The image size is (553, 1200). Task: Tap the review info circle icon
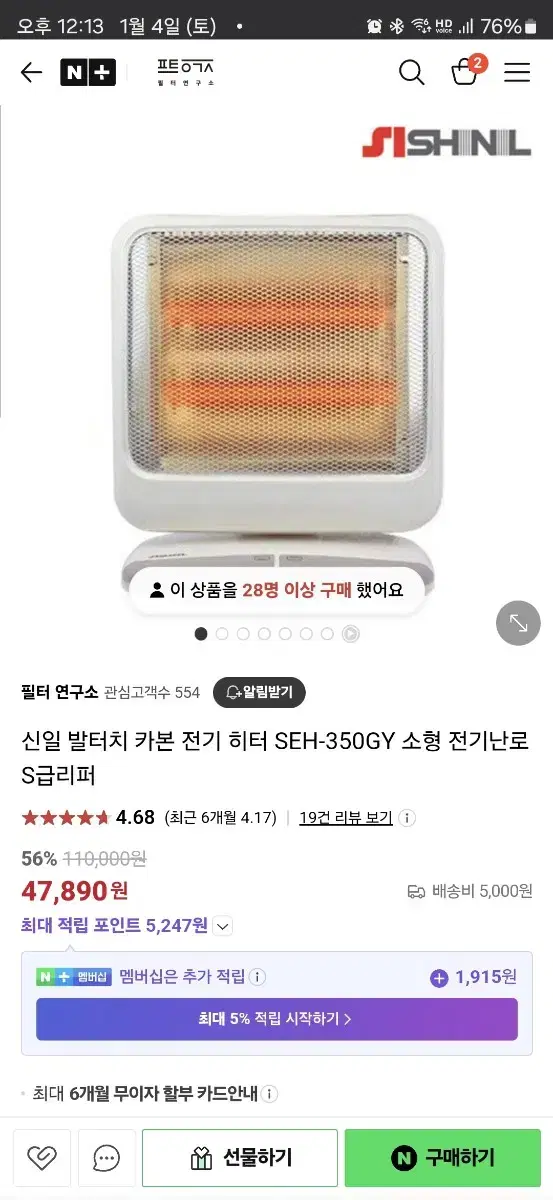pos(407,817)
